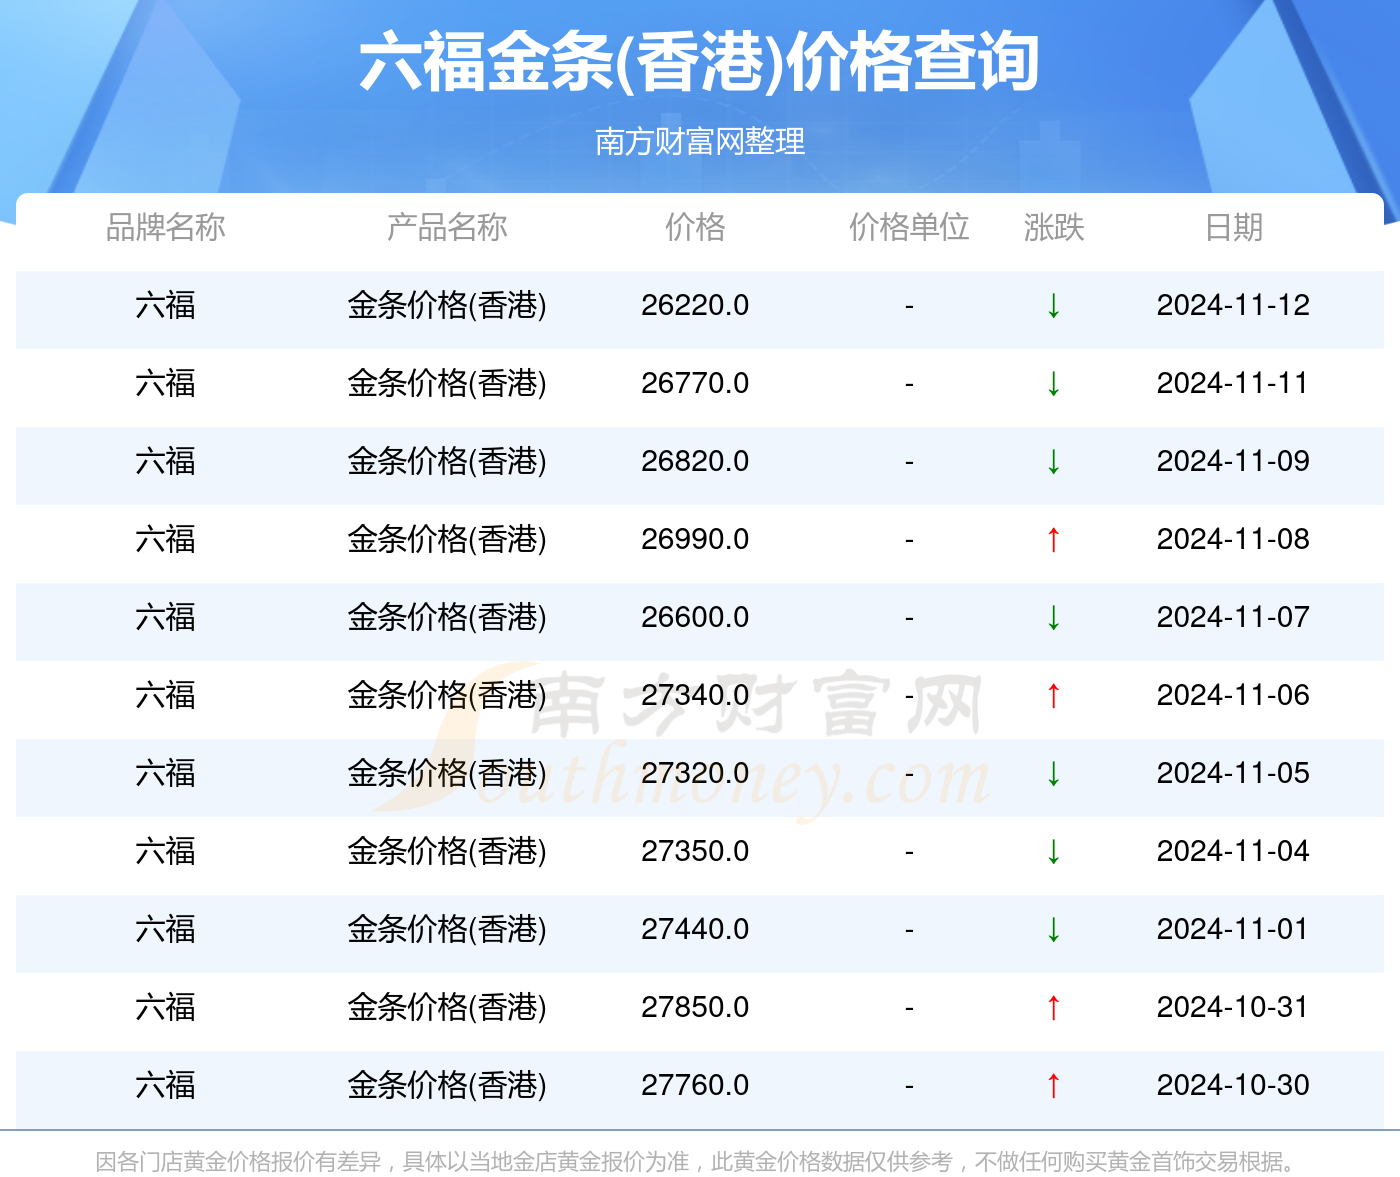Click the date 2024-10-31
1400x1177 pixels.
coord(1233,1007)
